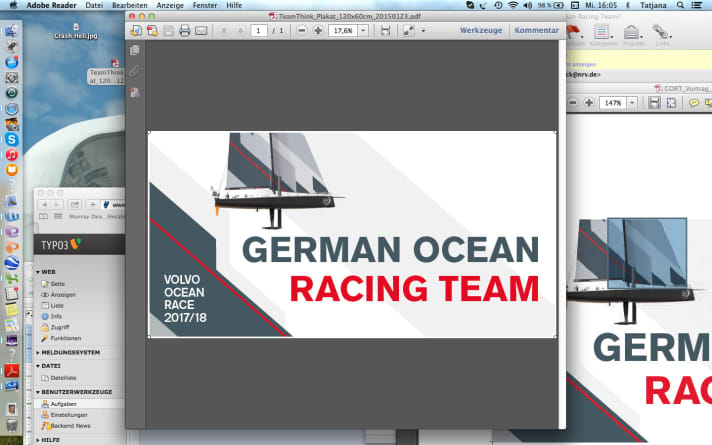Click the save (floppy disk) icon
The height and width of the screenshot is (445, 712).
[x=168, y=30]
